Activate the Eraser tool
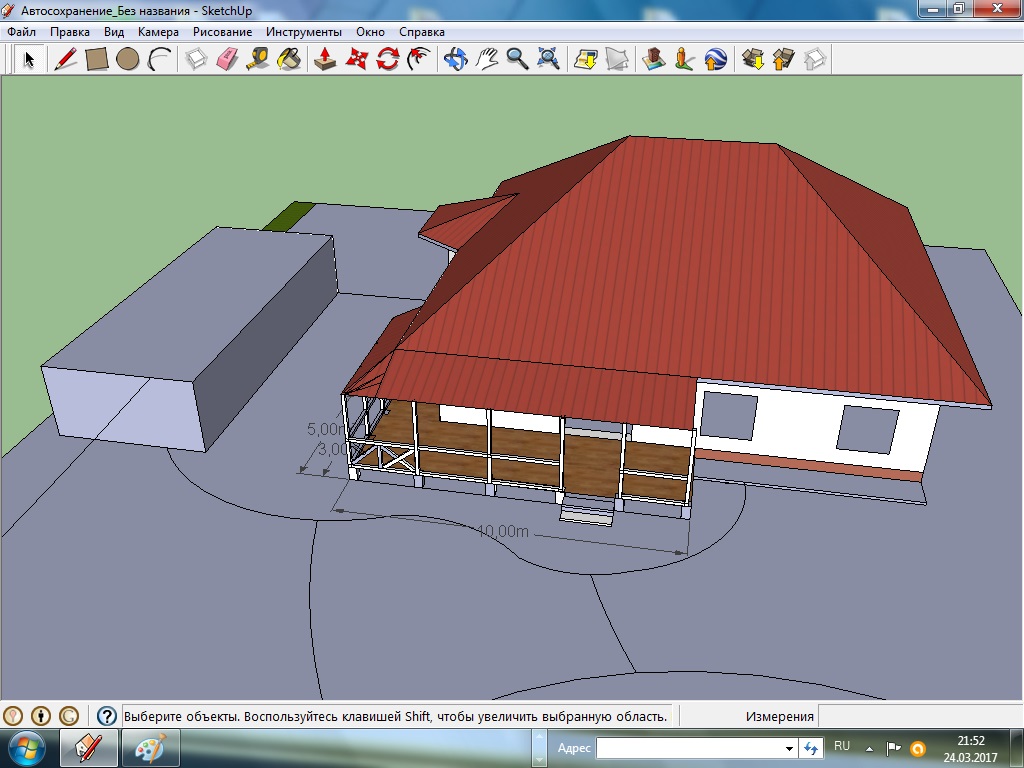This screenshot has width=1024, height=768. tap(227, 59)
